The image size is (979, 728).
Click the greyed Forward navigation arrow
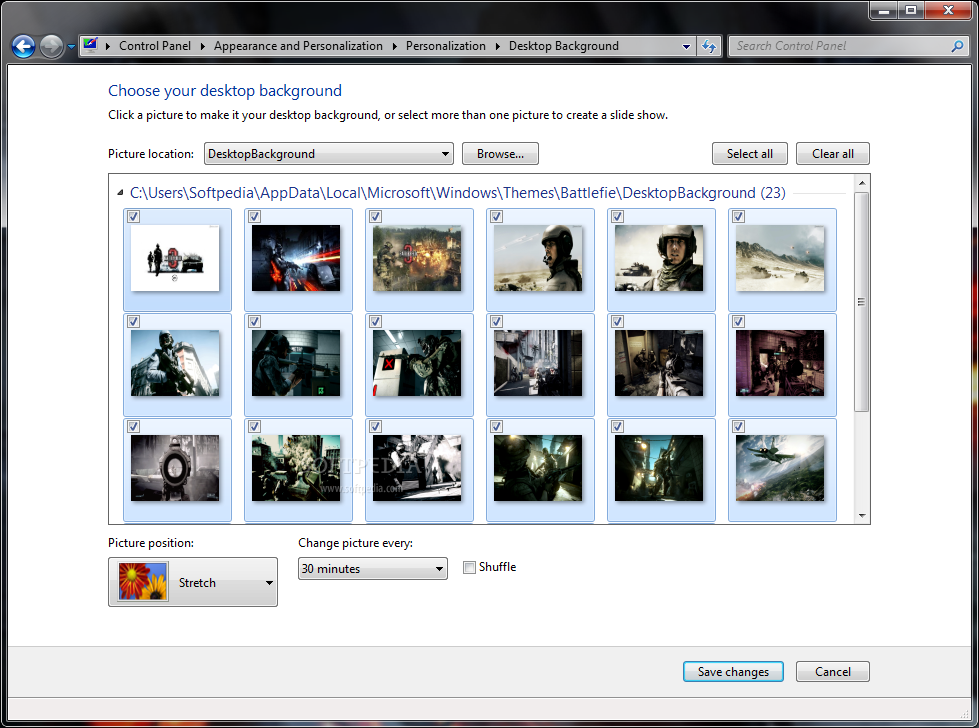click(51, 46)
